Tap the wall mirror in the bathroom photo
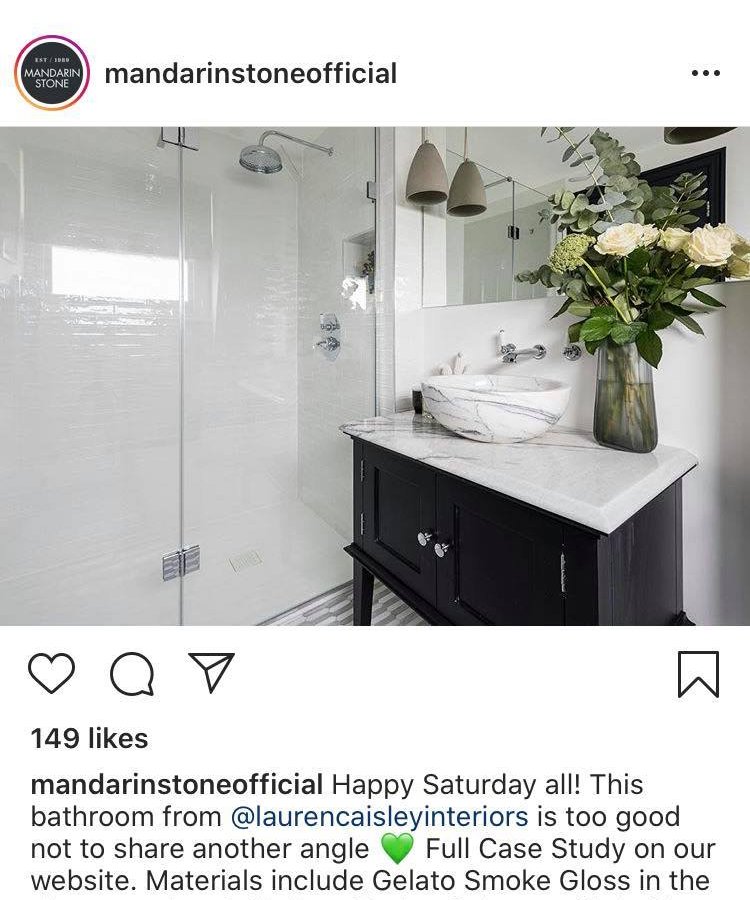 pyautogui.click(x=488, y=241)
